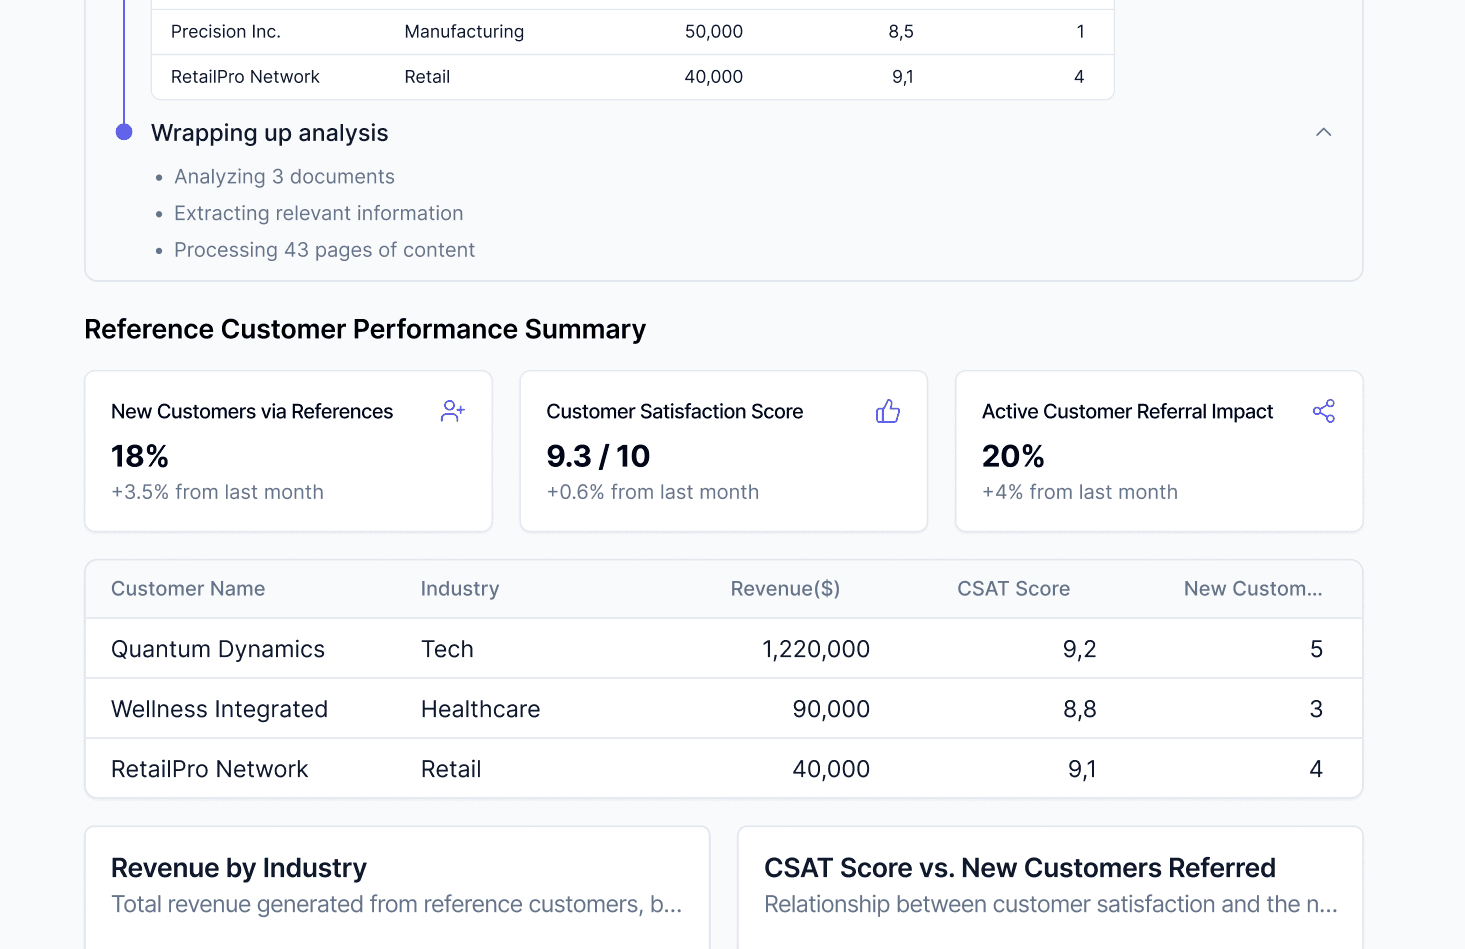Click the share icon on Referral Impact card
Screen dimensions: 1465x949
1324,410
